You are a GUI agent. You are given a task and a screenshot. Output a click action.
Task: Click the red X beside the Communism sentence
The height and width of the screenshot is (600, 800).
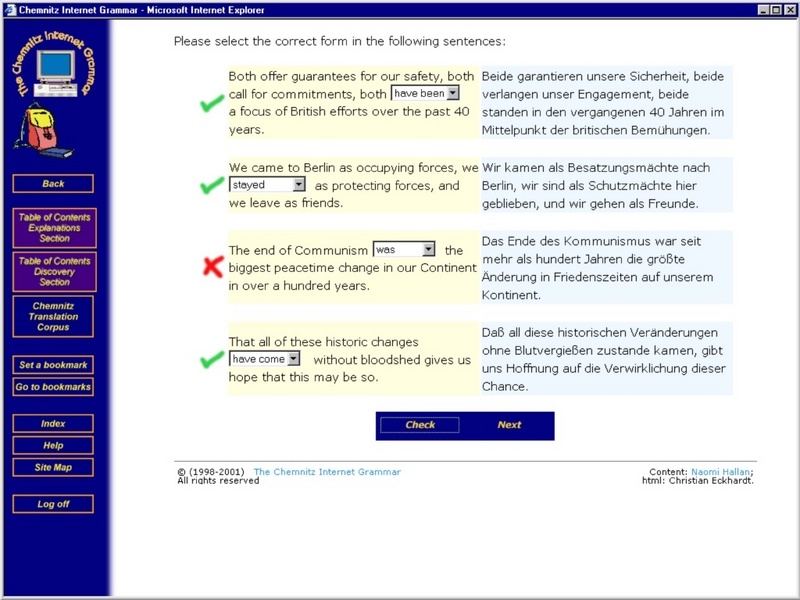click(x=213, y=267)
